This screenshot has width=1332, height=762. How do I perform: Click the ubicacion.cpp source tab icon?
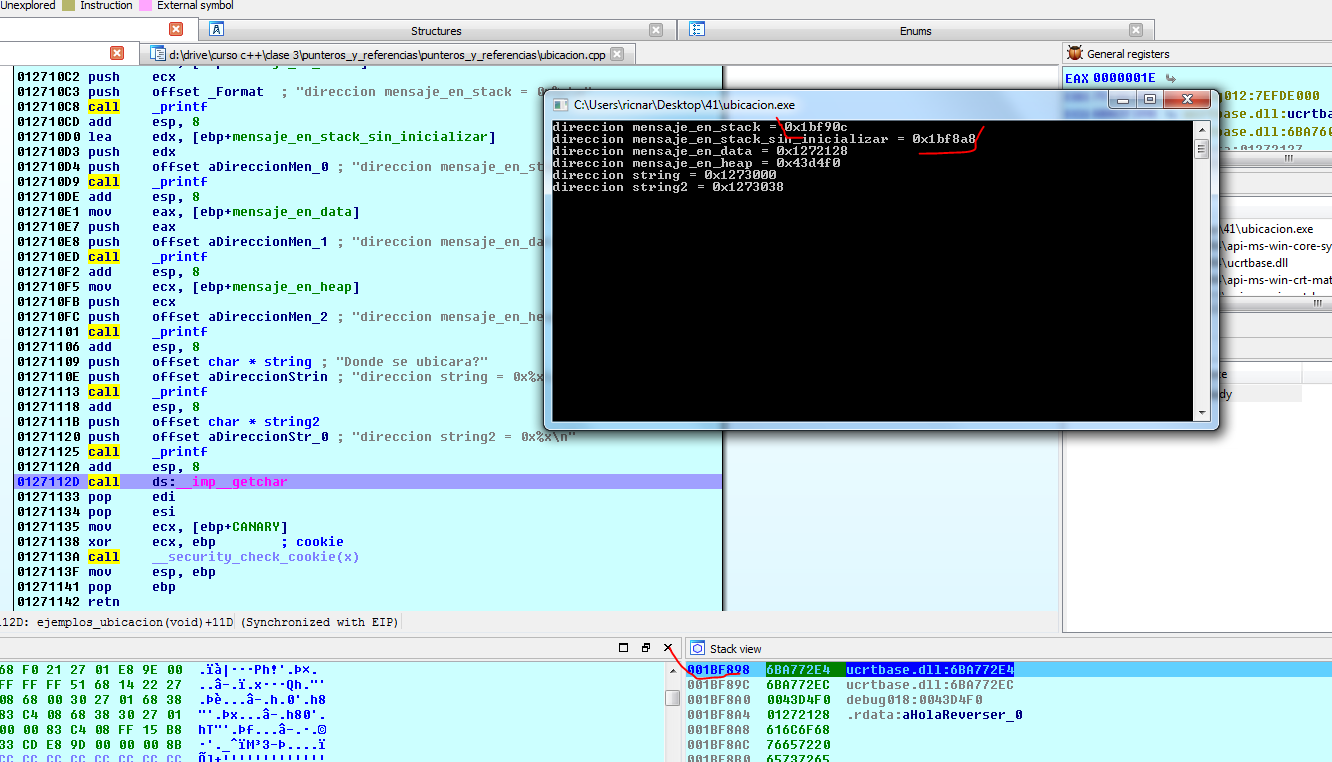(x=158, y=54)
